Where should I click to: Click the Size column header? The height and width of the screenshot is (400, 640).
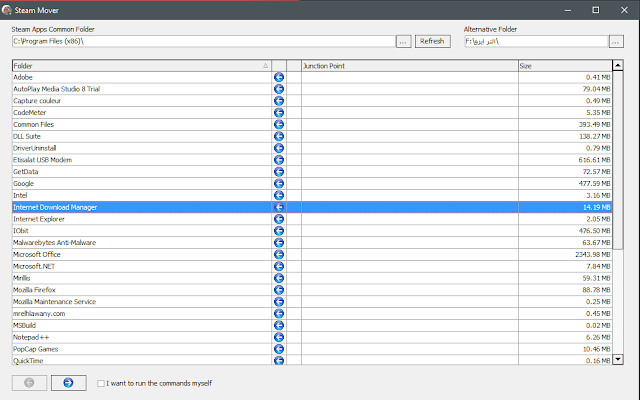point(565,66)
